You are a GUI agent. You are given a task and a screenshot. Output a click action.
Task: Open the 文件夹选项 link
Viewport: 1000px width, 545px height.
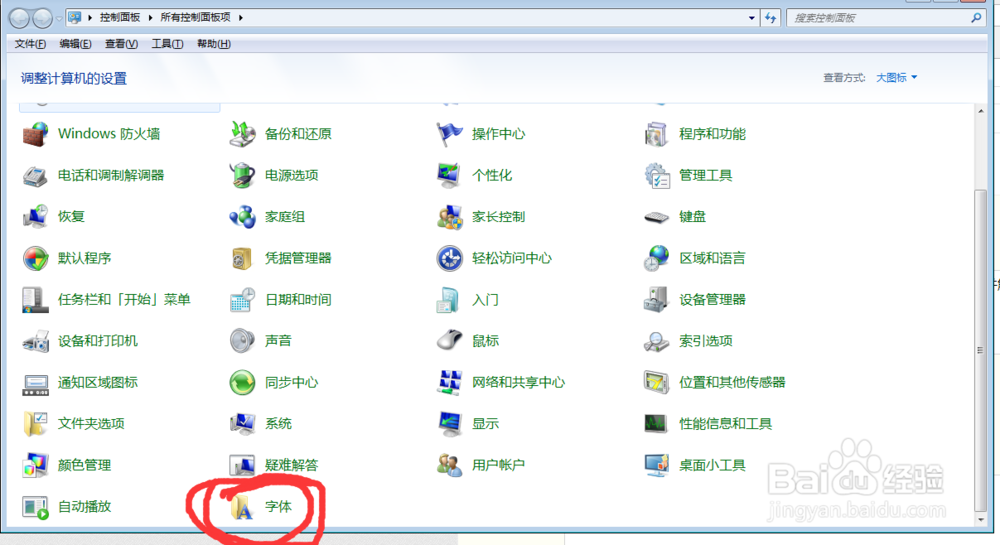pyautogui.click(x=91, y=424)
